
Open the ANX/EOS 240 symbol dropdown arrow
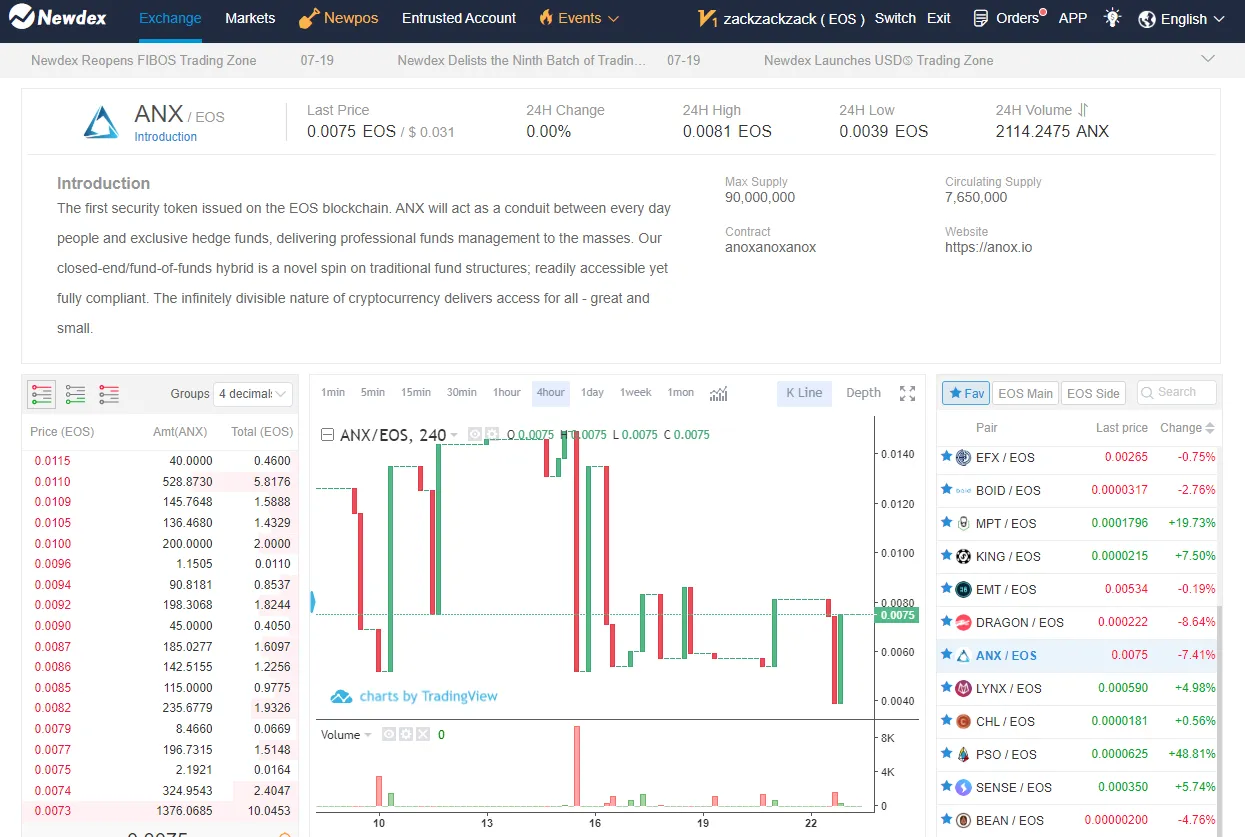pos(454,435)
